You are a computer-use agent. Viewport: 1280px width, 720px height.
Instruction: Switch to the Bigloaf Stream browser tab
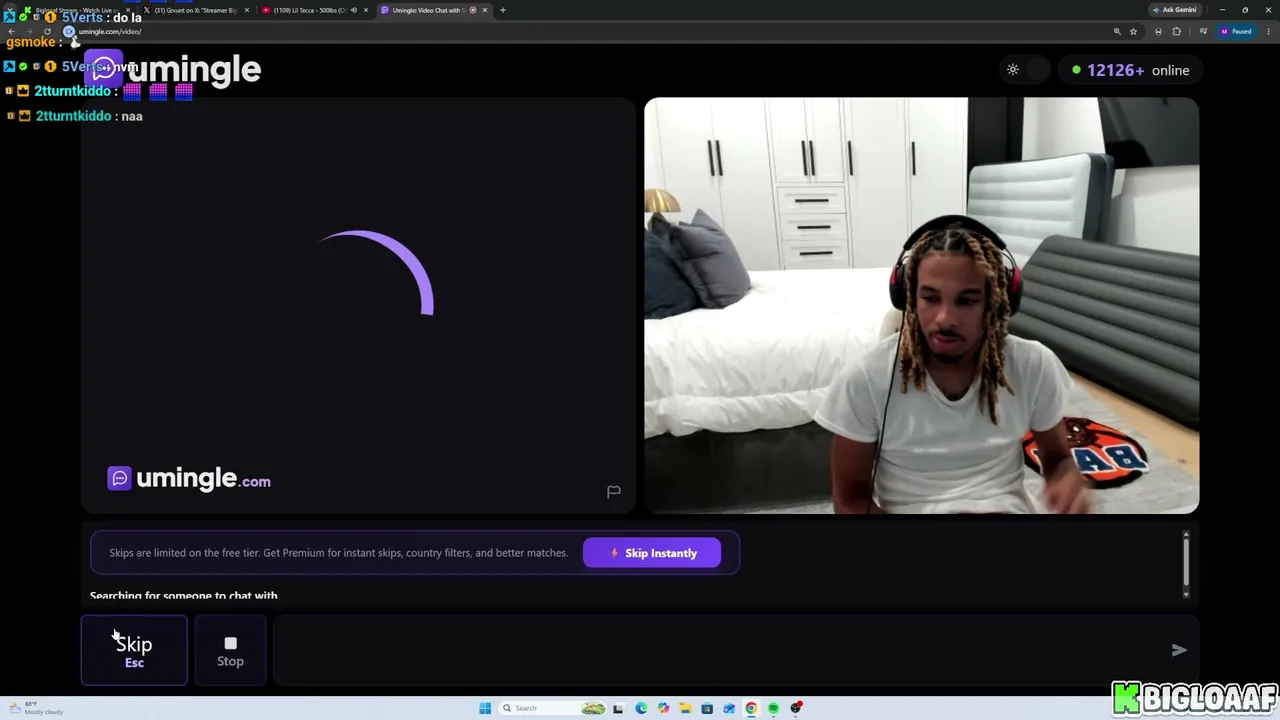78,10
